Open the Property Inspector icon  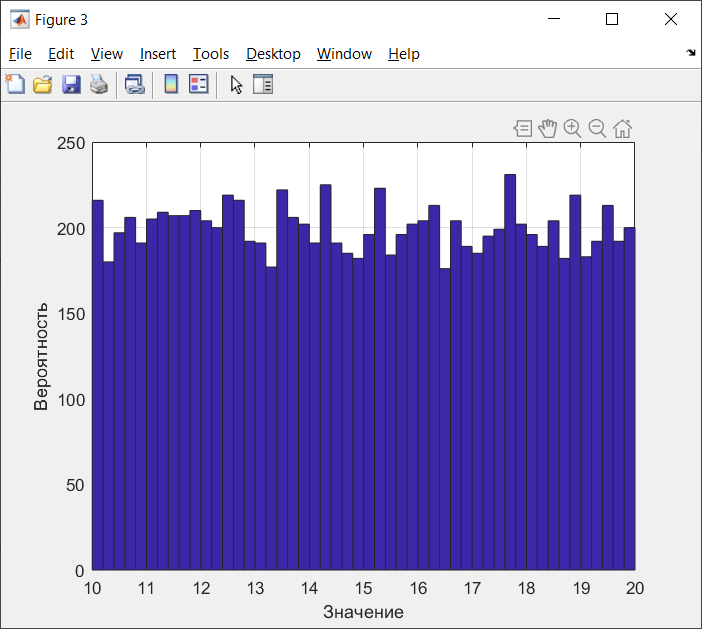pos(263,84)
